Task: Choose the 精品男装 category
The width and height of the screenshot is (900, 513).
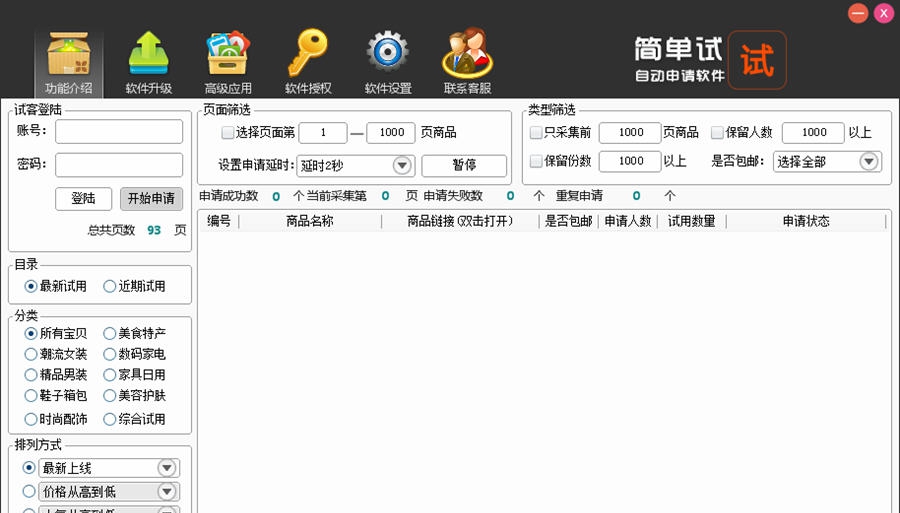Action: tap(31, 375)
